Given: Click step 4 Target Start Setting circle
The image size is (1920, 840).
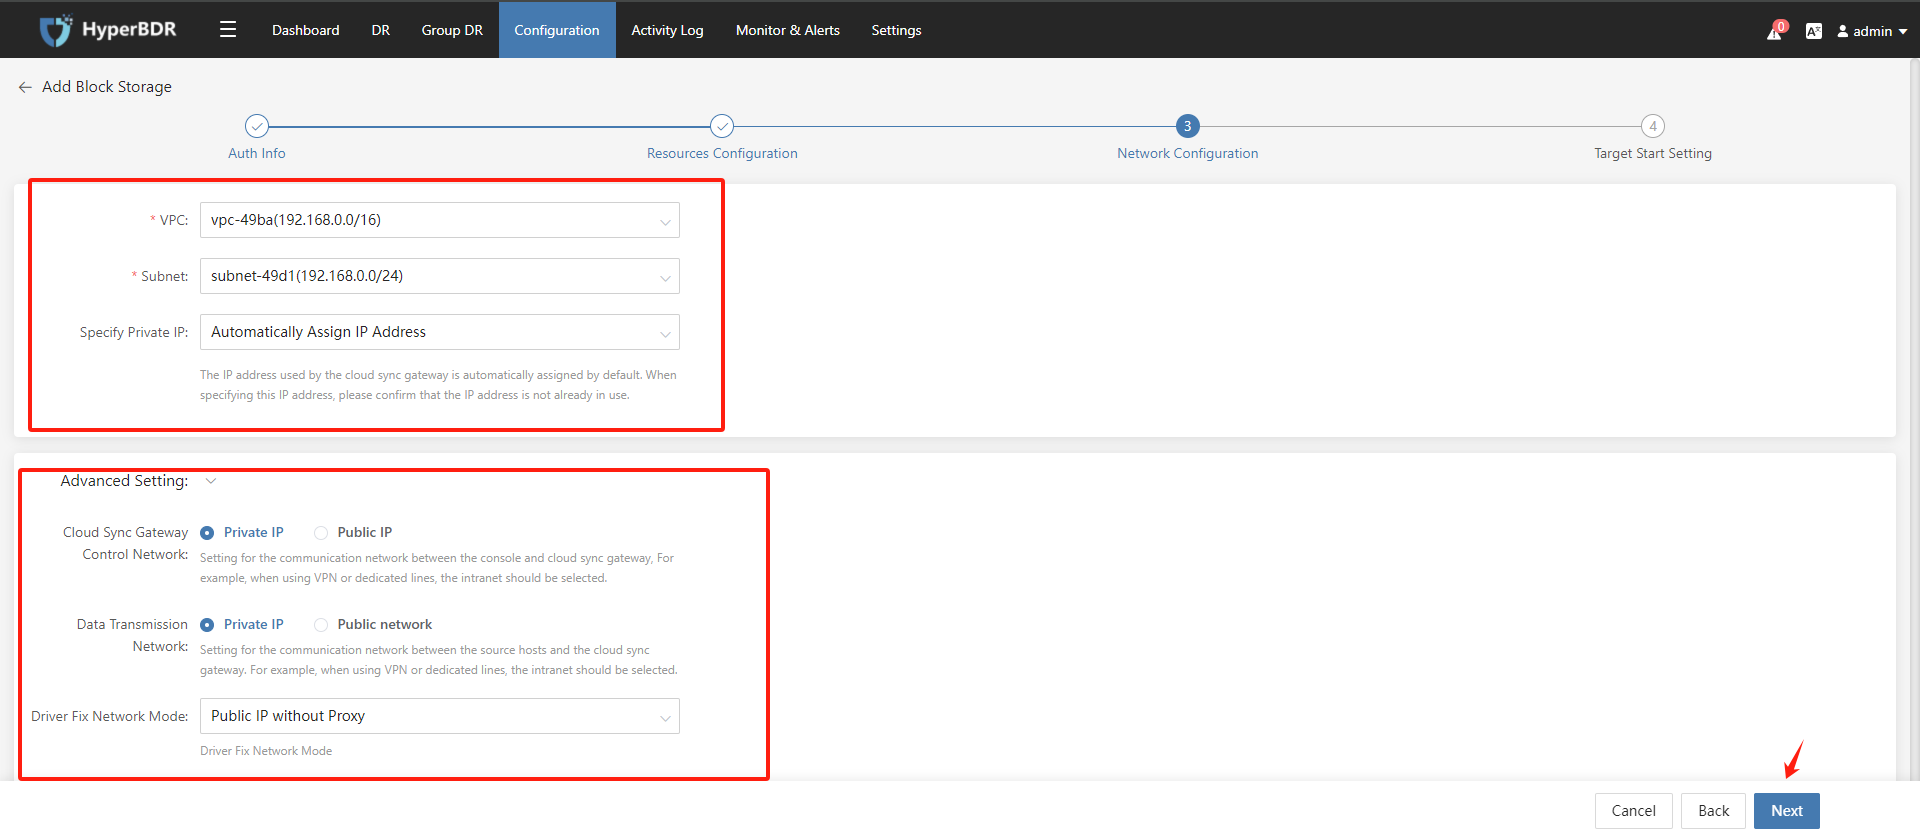Looking at the screenshot, I should 1653,126.
